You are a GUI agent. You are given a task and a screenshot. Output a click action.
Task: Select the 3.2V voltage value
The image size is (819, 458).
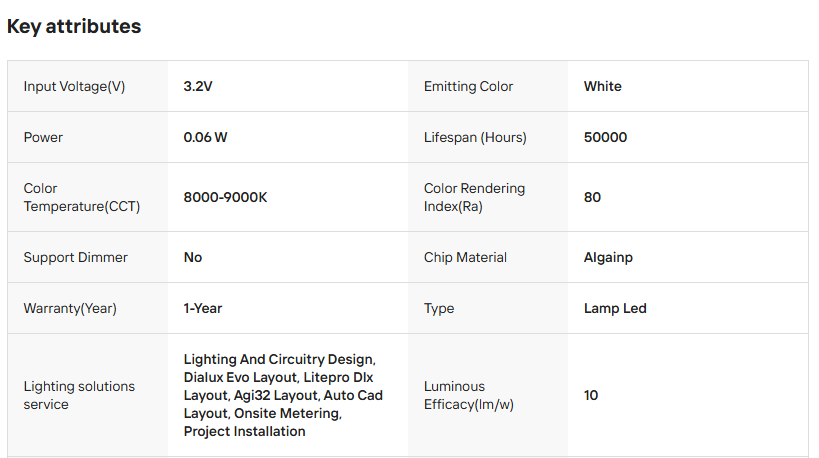pos(198,86)
